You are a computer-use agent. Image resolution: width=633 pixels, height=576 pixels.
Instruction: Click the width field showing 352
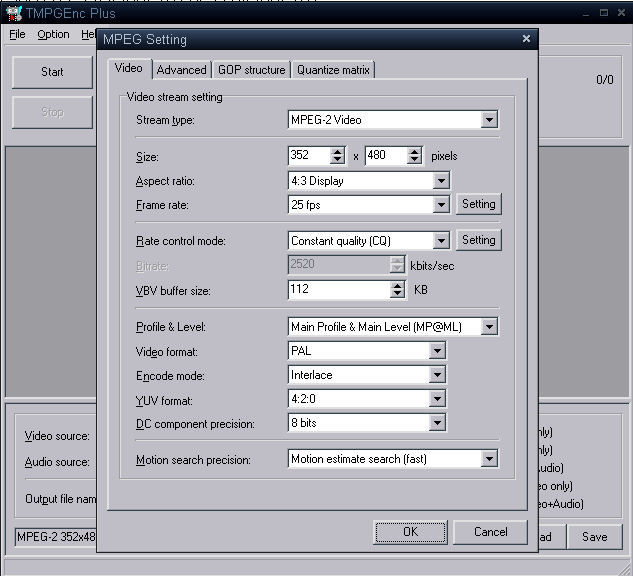point(309,155)
